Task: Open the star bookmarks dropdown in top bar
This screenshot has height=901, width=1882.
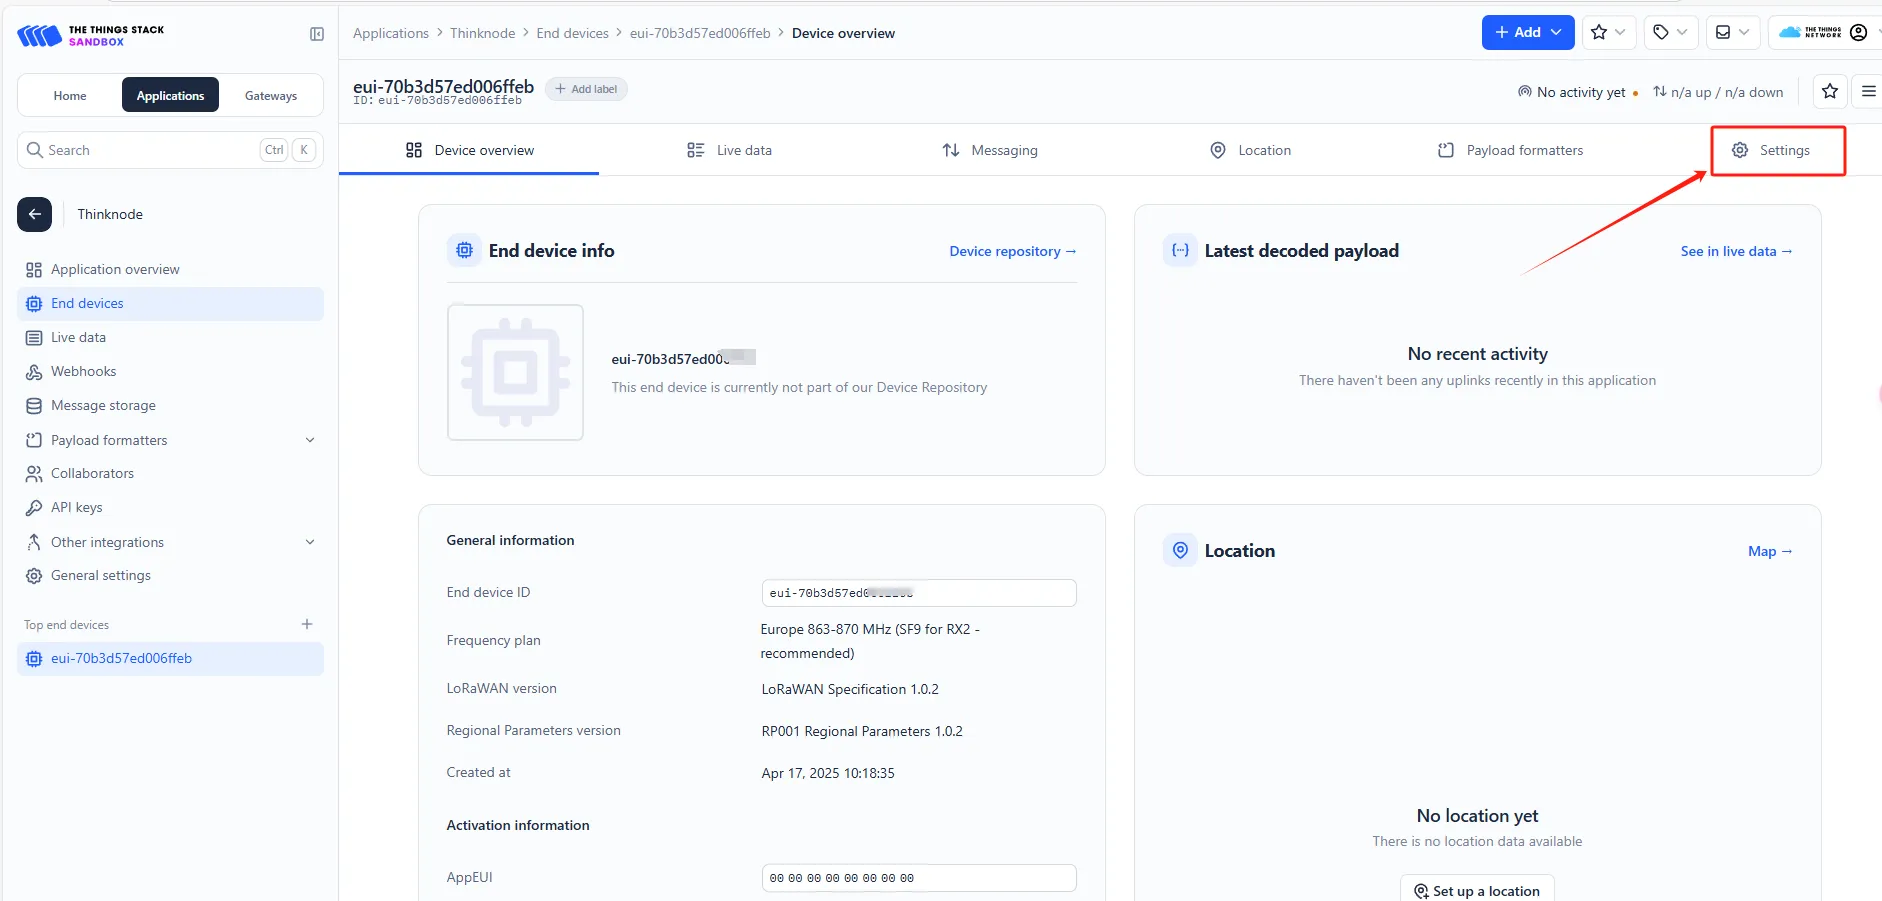Action: tap(1608, 33)
